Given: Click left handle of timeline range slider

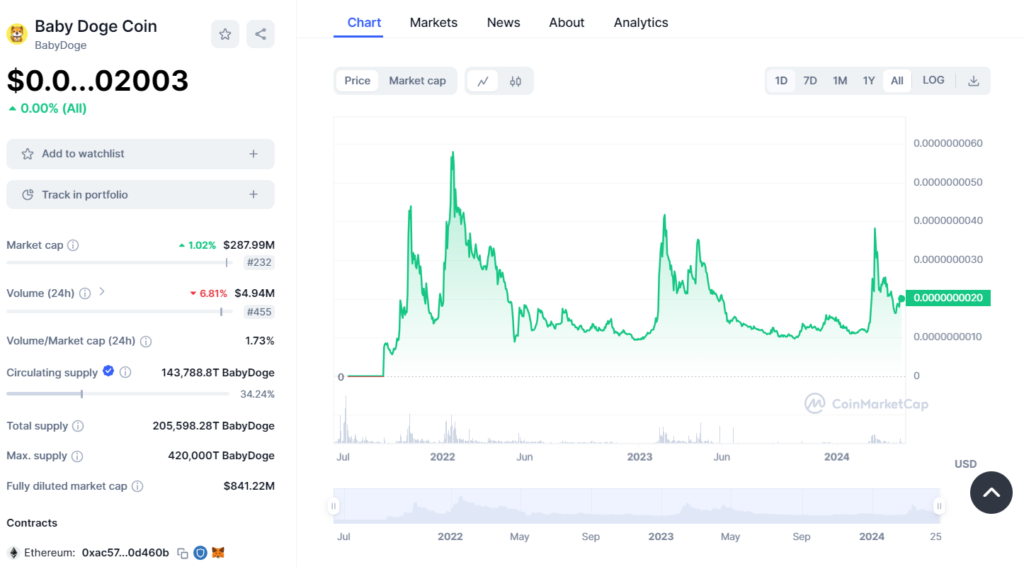Looking at the screenshot, I should point(336,507).
